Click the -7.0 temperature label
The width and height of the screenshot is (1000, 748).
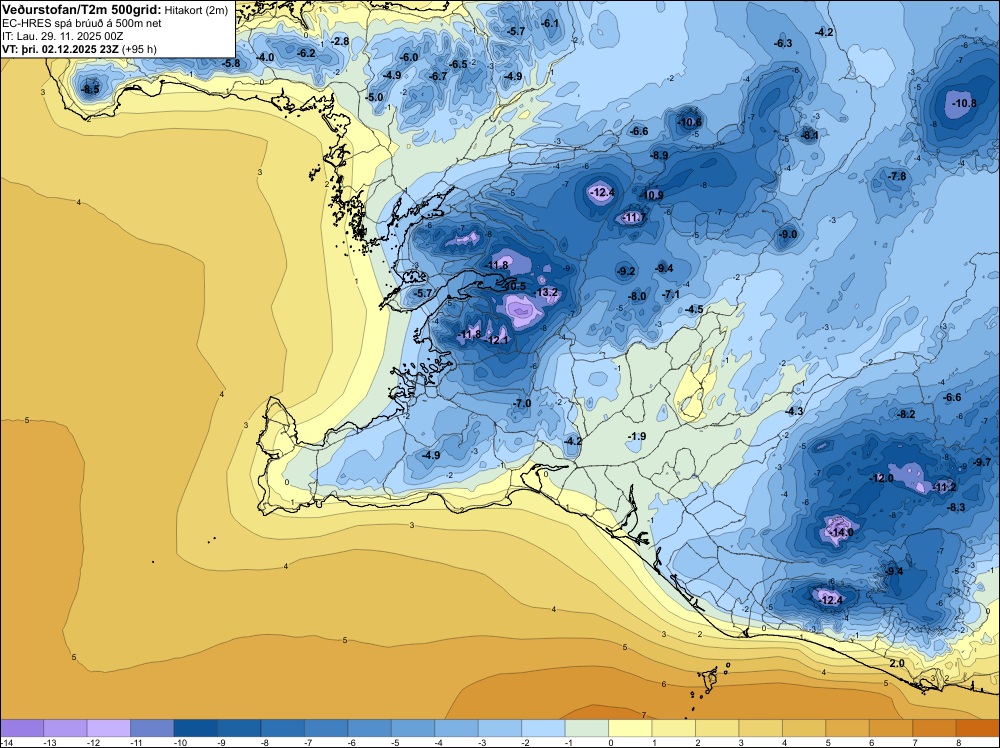[x=522, y=403]
